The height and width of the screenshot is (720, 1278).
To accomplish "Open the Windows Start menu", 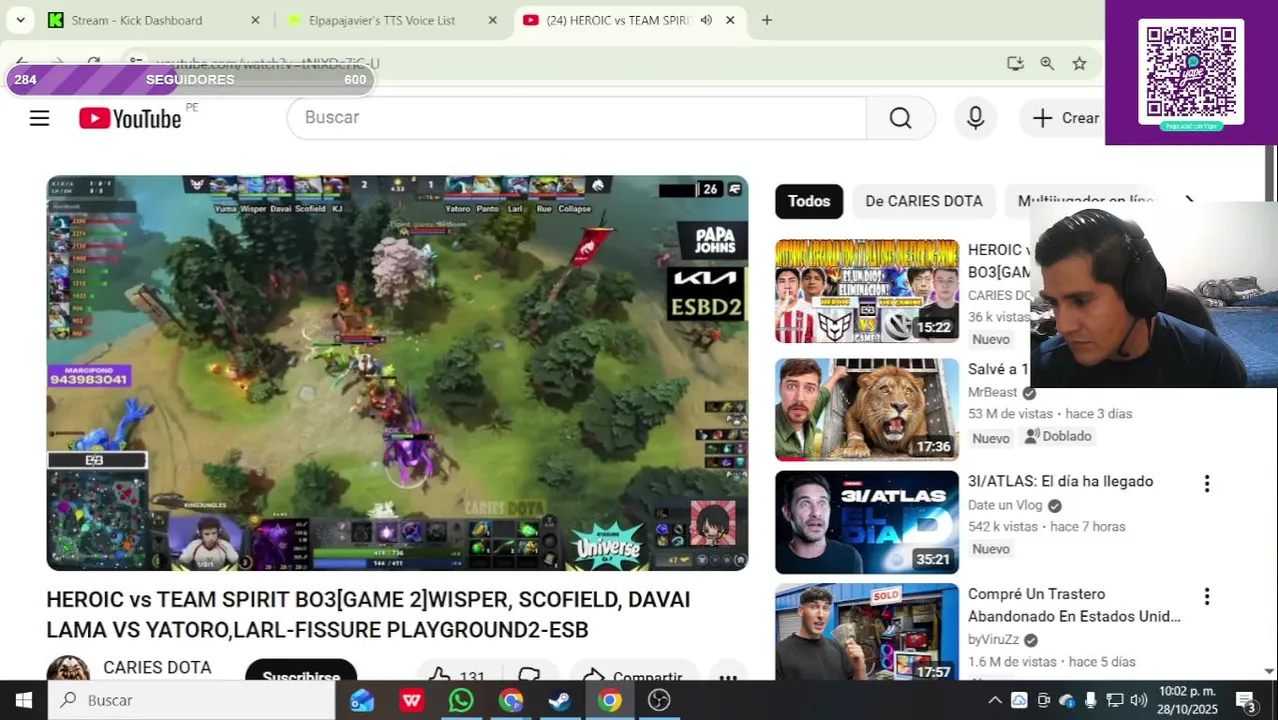I will point(24,700).
